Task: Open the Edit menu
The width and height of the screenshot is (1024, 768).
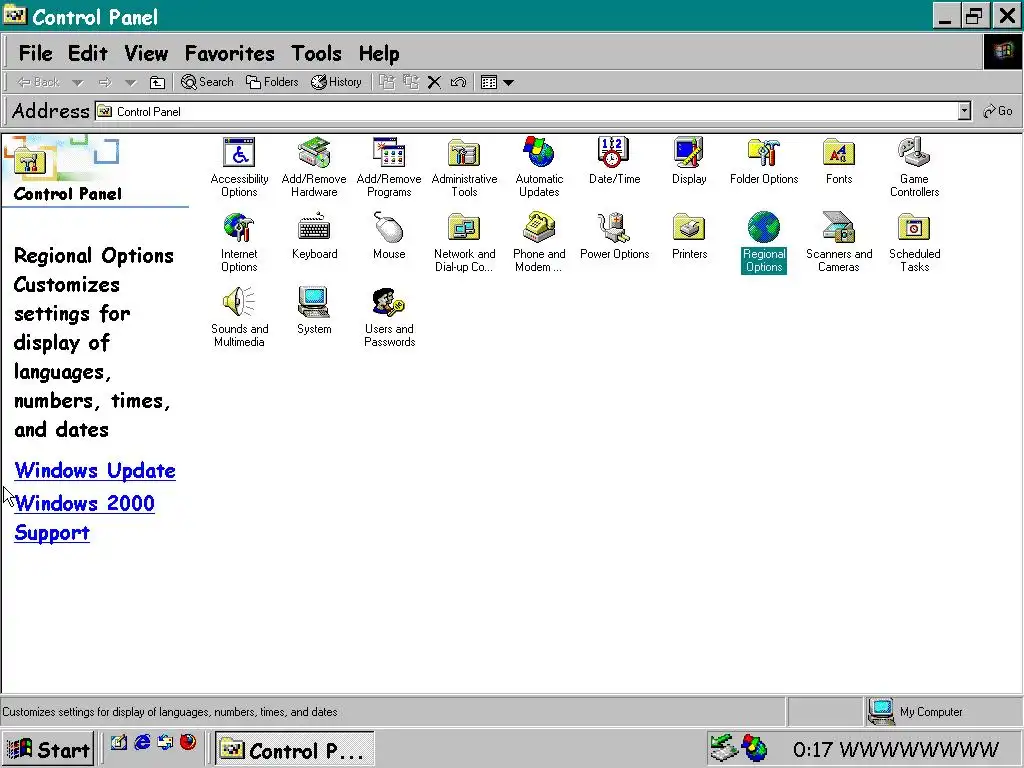Action: click(x=88, y=54)
